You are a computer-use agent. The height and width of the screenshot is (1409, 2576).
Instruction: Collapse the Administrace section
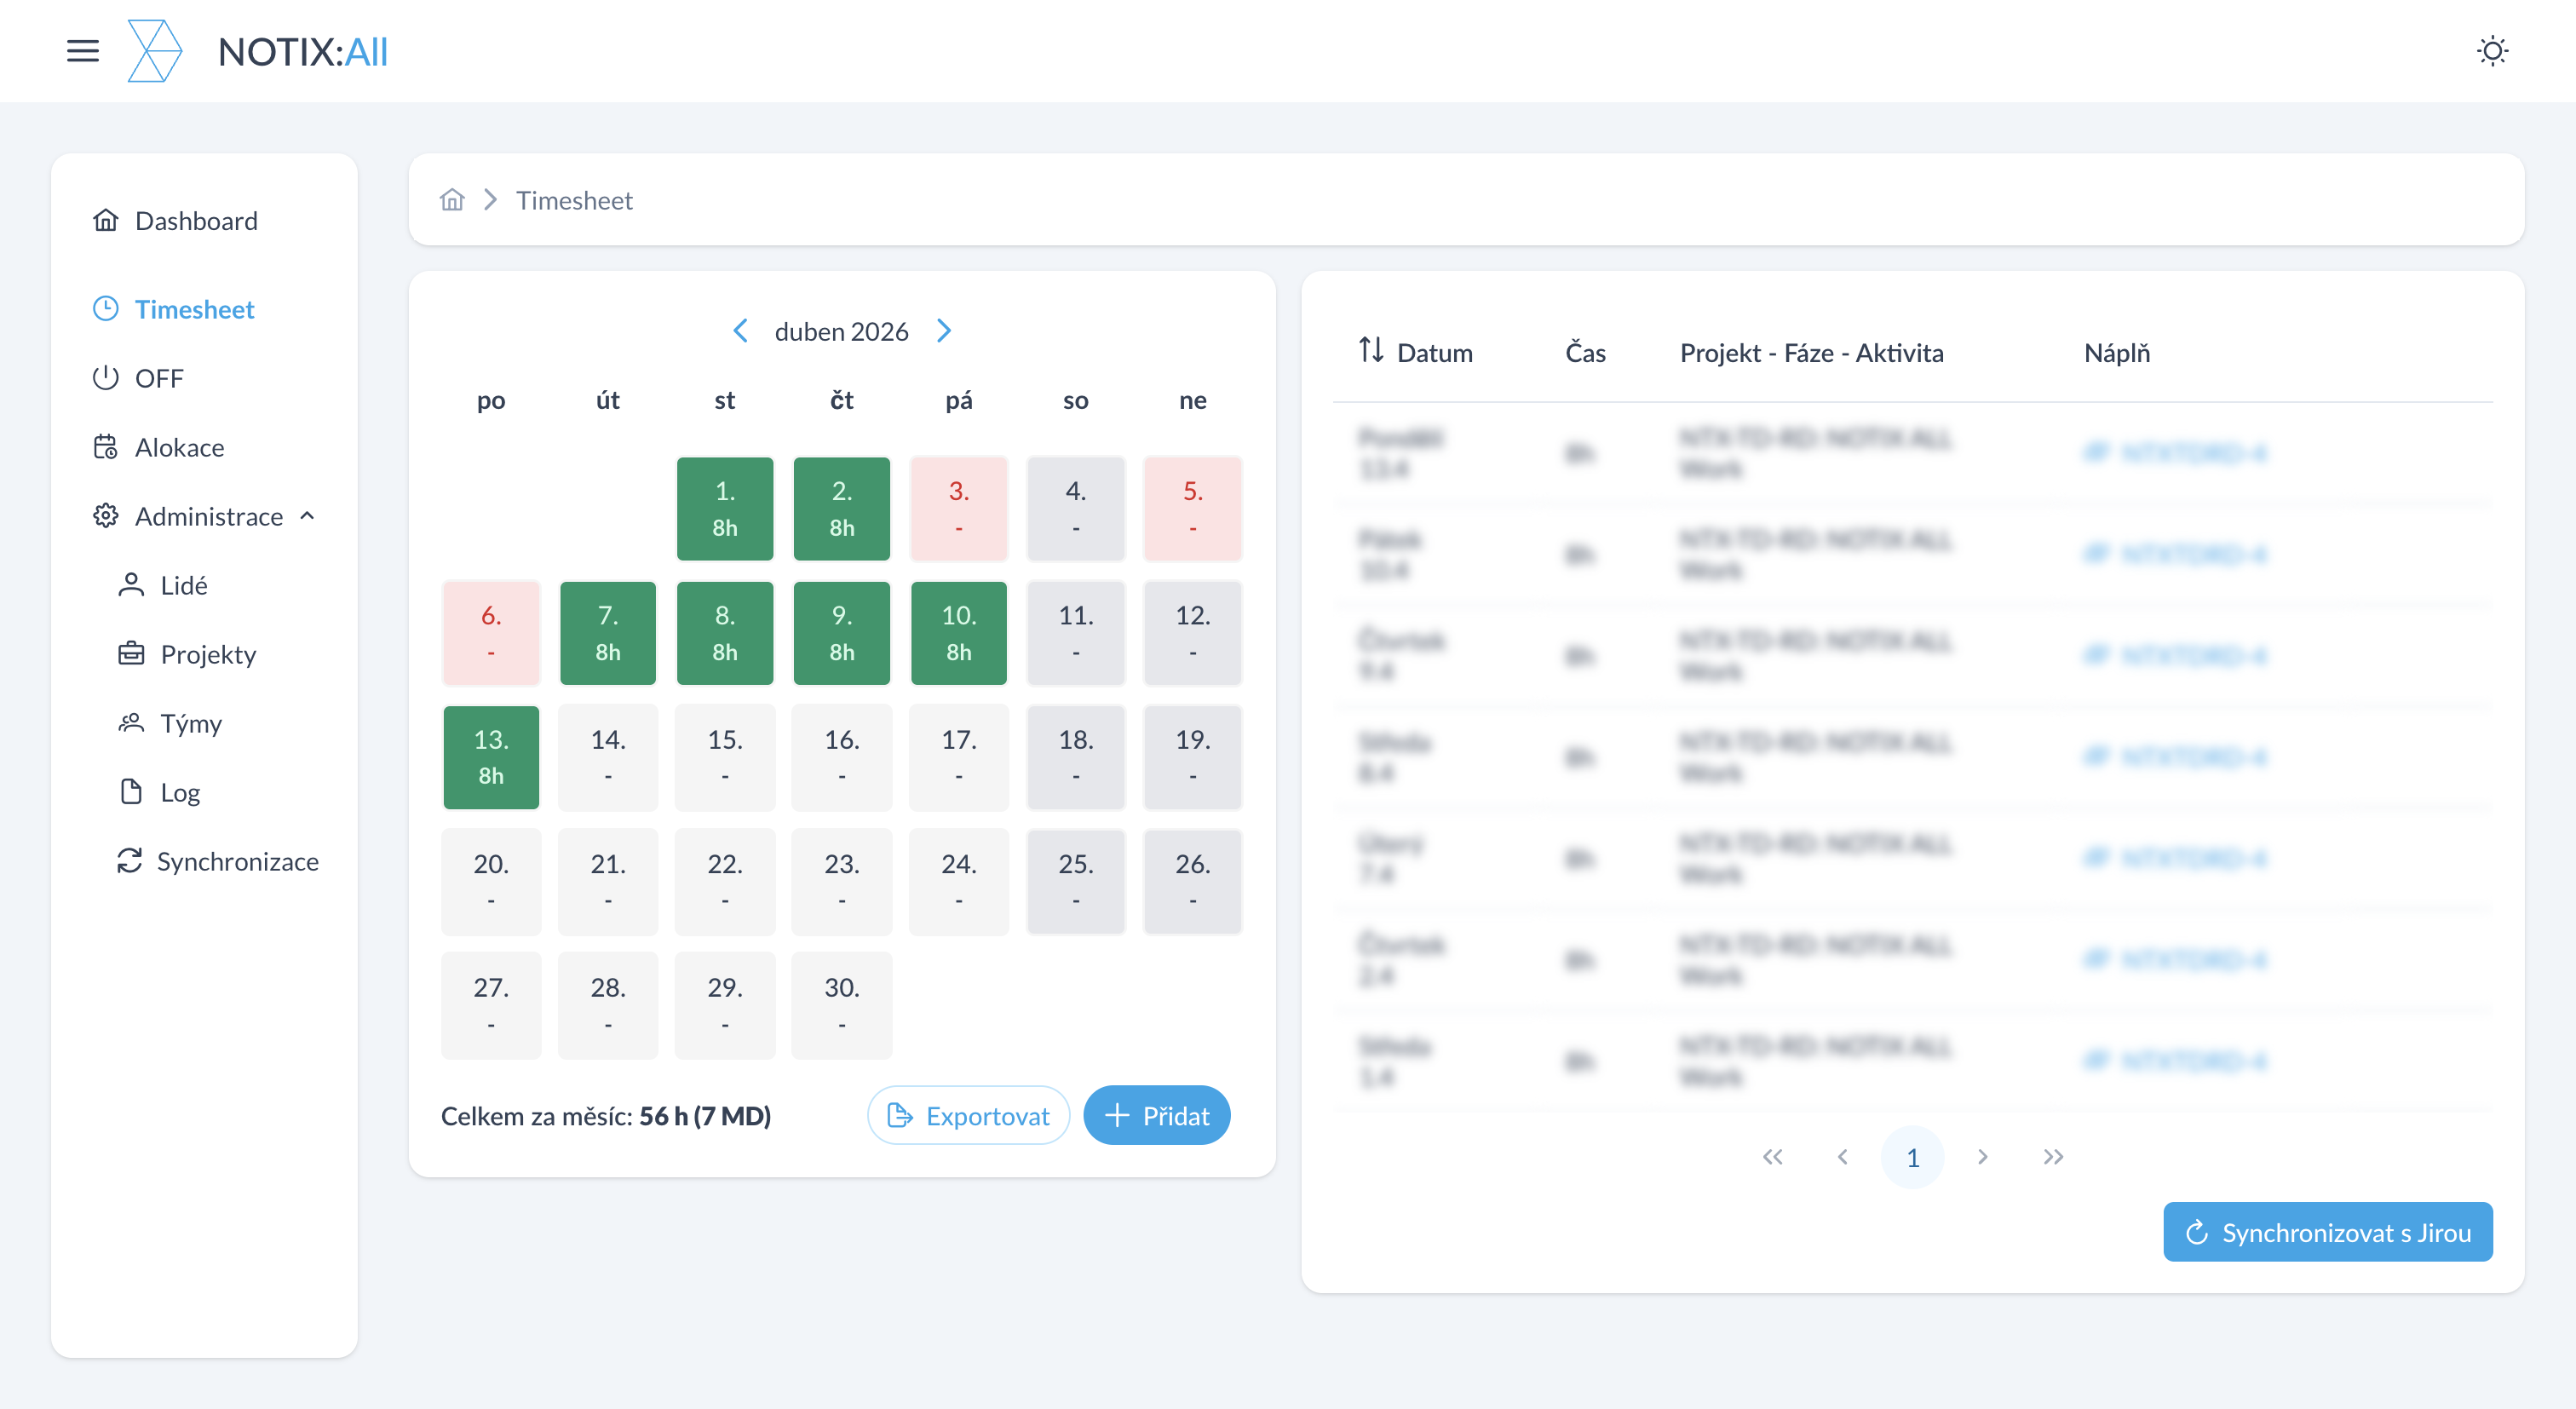307,516
